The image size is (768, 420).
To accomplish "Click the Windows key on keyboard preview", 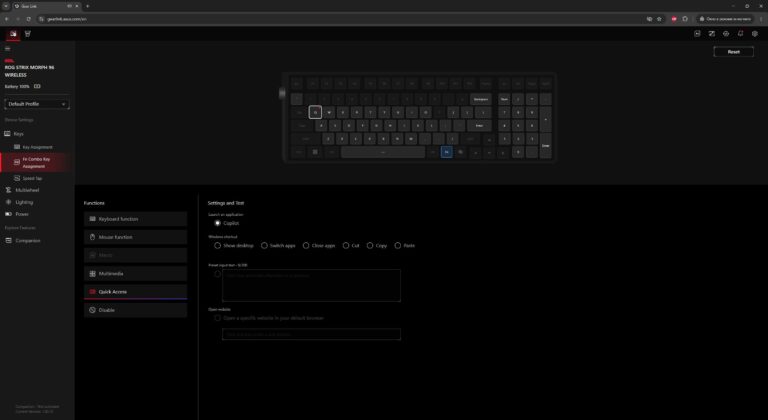I will tap(315, 152).
